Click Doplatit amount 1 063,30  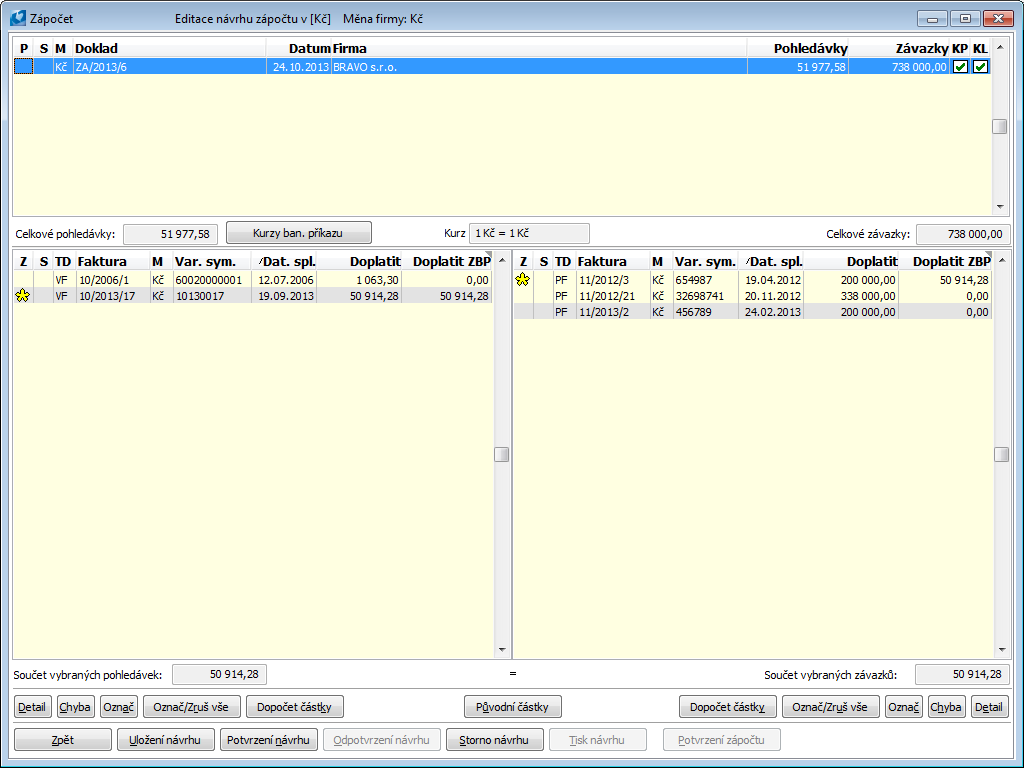(x=377, y=280)
